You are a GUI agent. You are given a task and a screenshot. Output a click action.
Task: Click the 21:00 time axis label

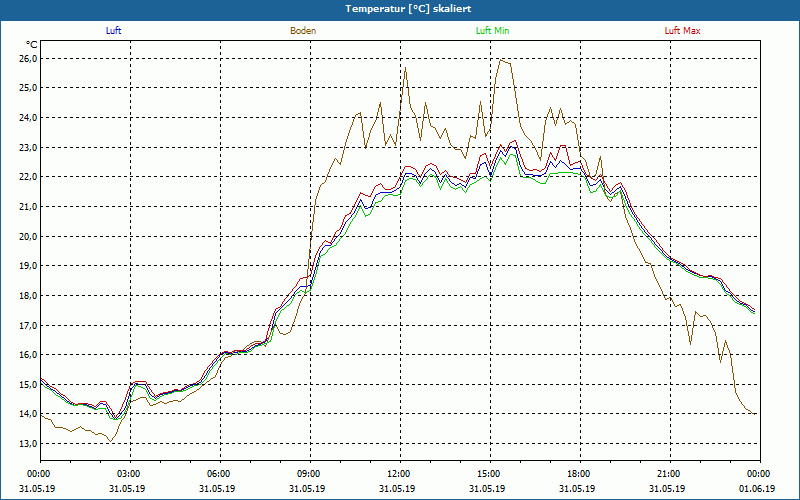click(x=670, y=474)
